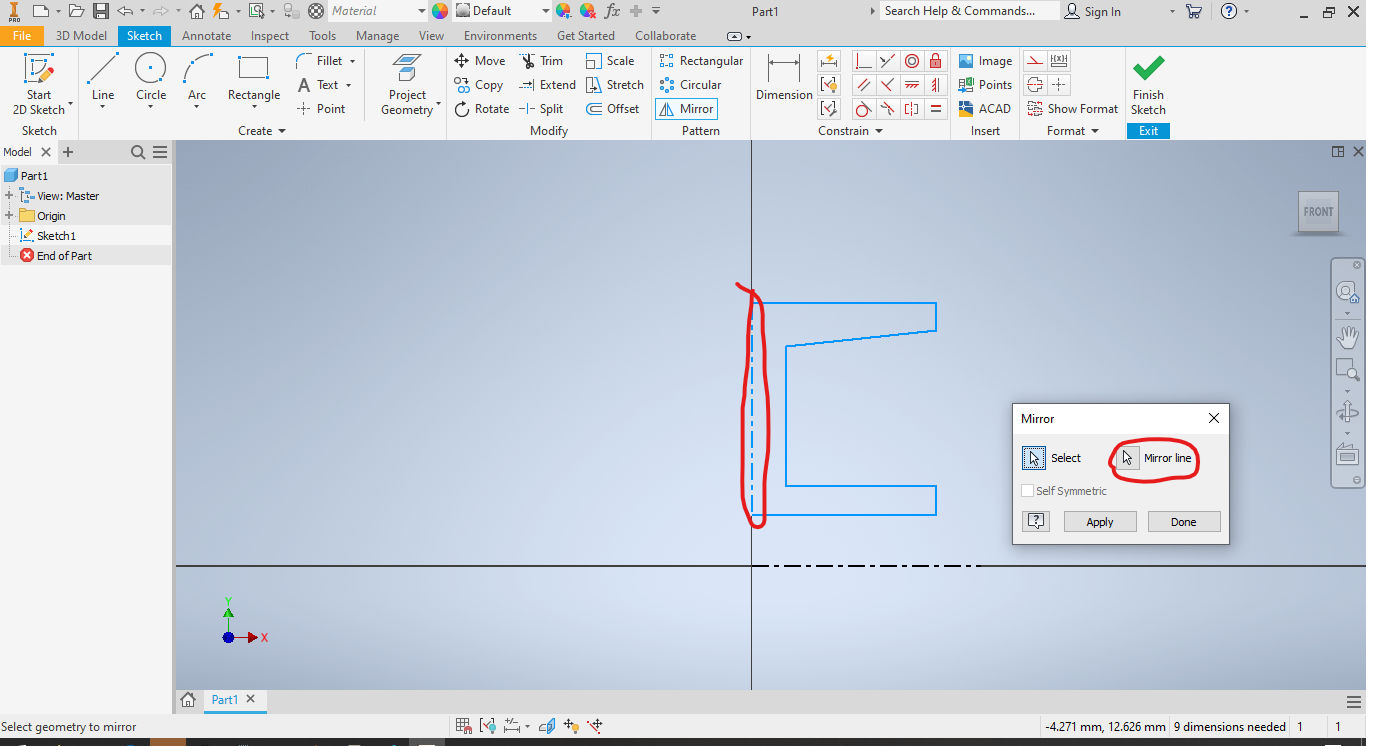Viewport: 1374px width, 746px height.
Task: Switch to the Manage tab
Action: 377,36
